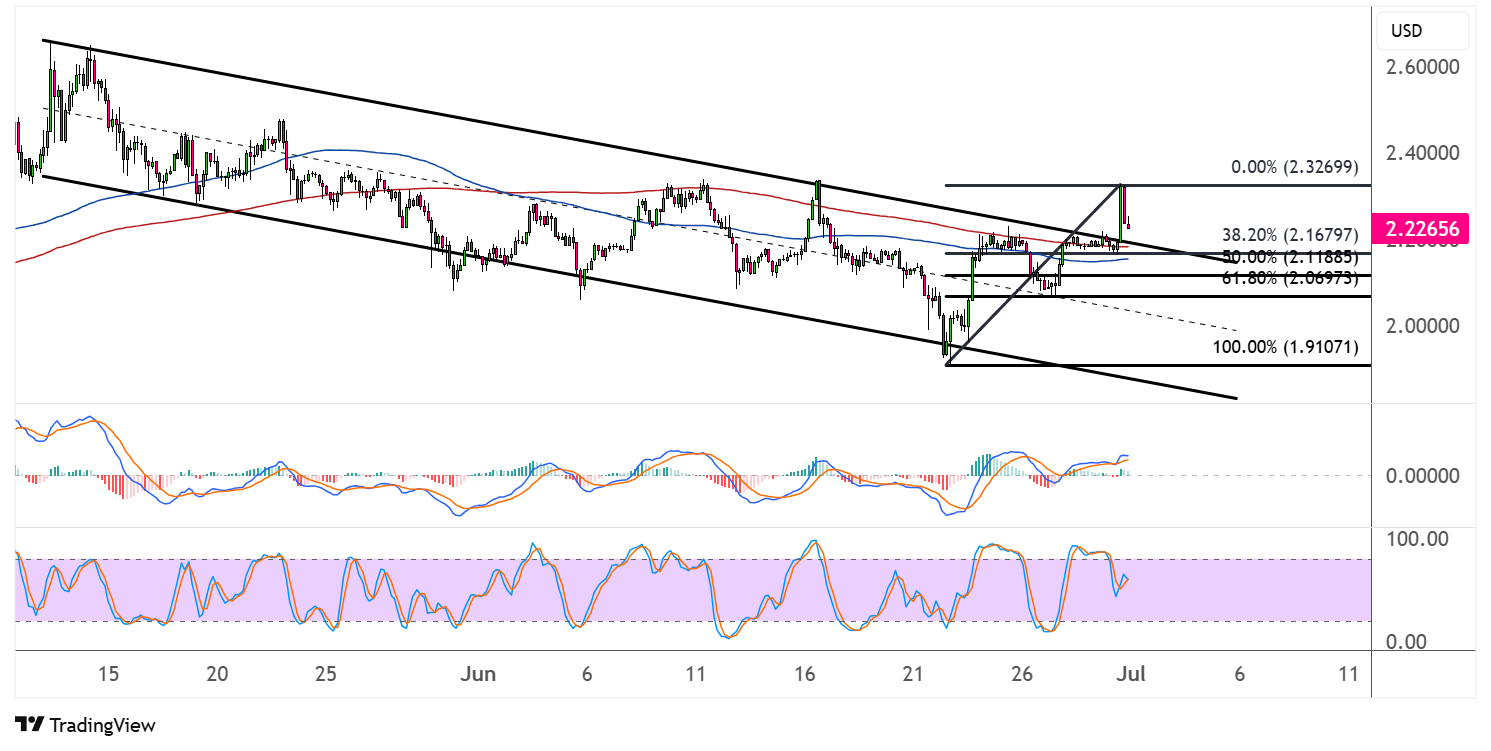Click the USD currency button

tap(1423, 30)
